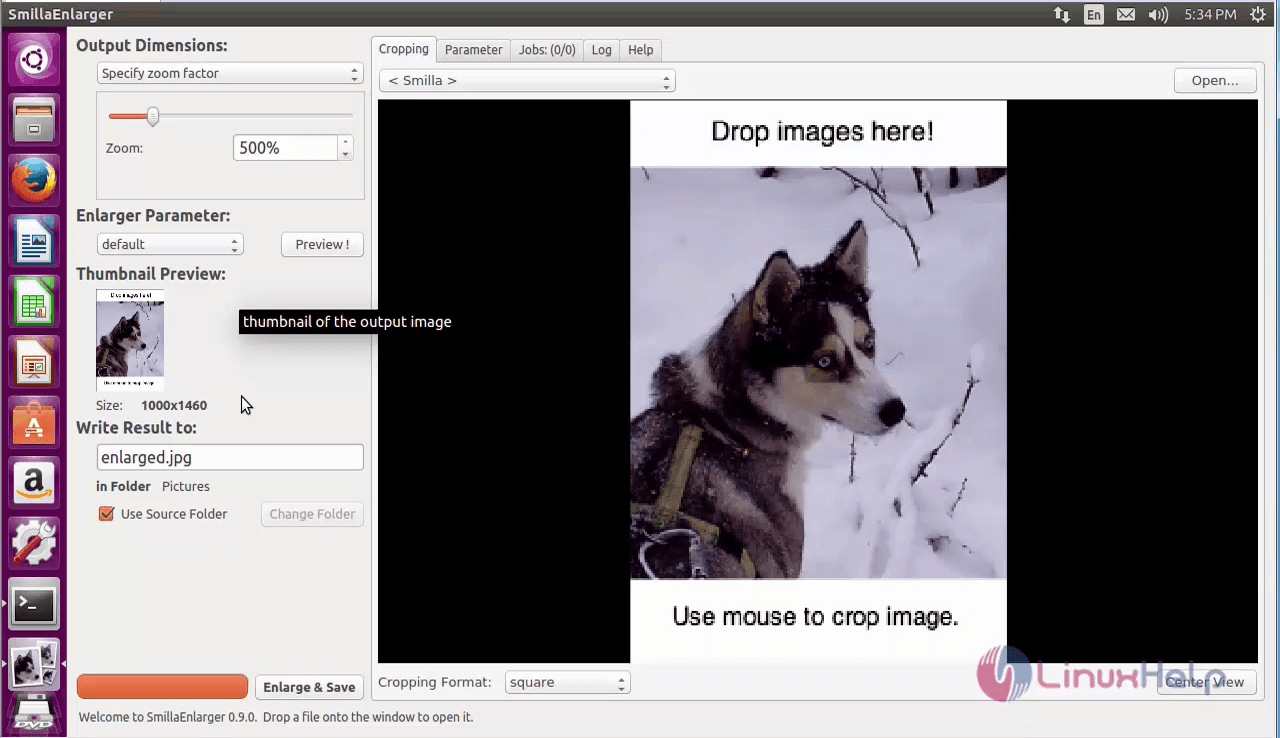The width and height of the screenshot is (1280, 738).
Task: Open Specify zoom factor dropdown
Action: 229,73
